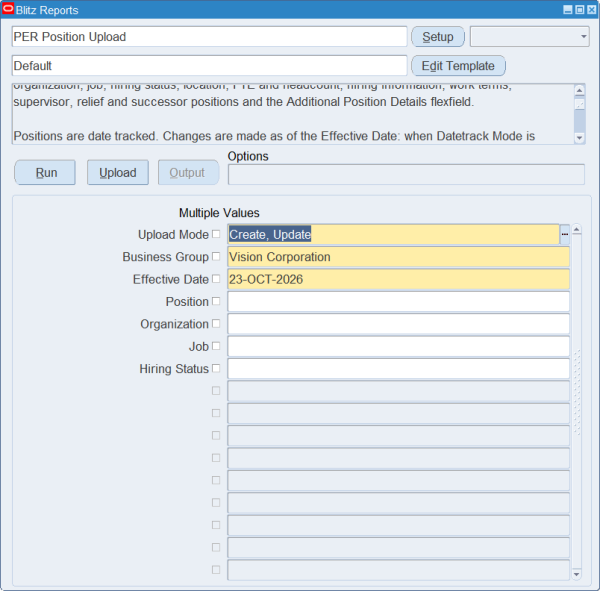Expand the dropdown next to Setup
600x591 pixels.
tap(530, 37)
